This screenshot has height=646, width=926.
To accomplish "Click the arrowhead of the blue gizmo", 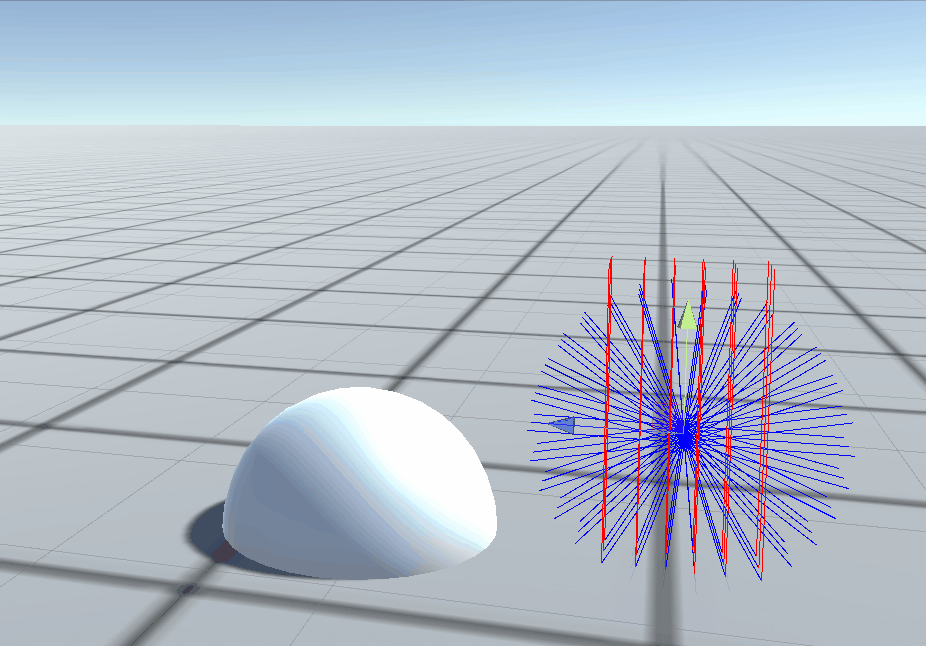I will [x=560, y=422].
